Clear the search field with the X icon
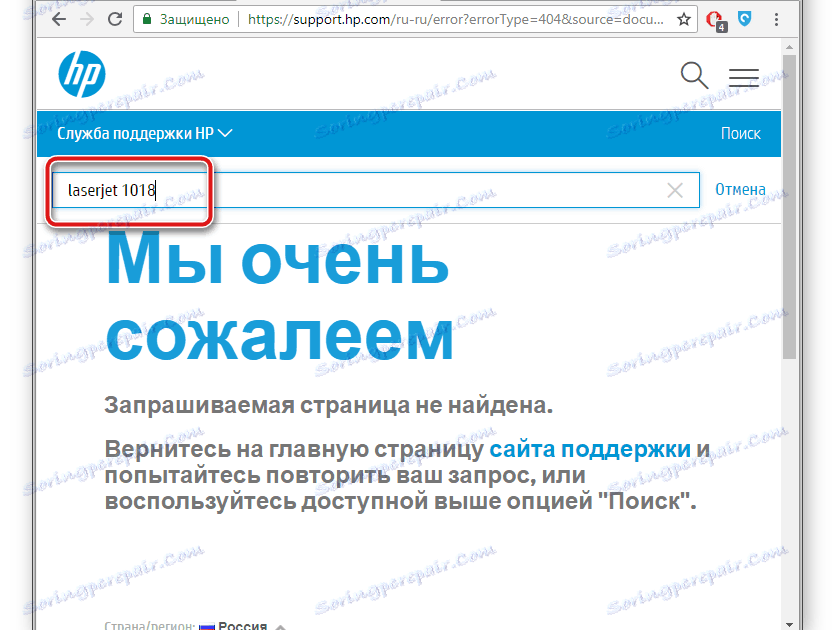835x630 pixels. point(675,190)
